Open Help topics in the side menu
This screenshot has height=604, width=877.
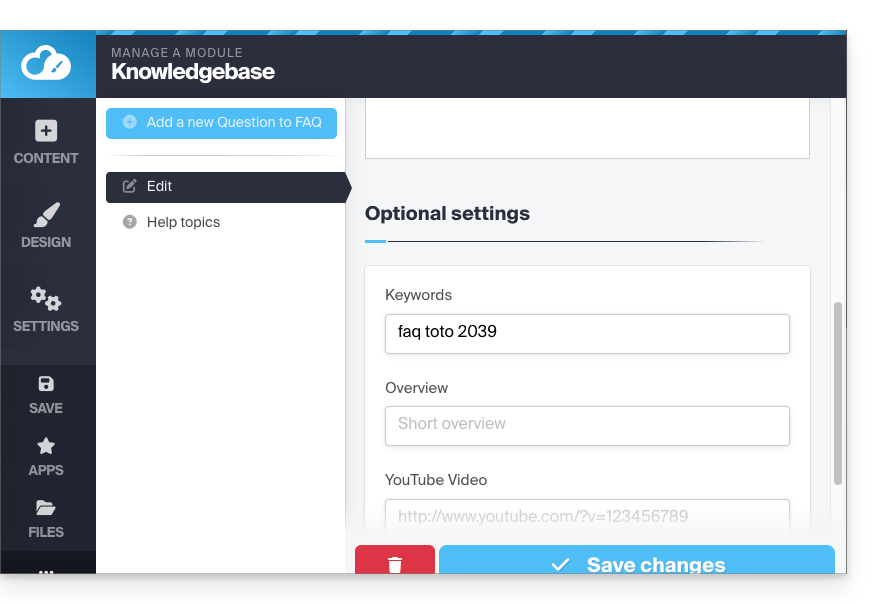183,222
